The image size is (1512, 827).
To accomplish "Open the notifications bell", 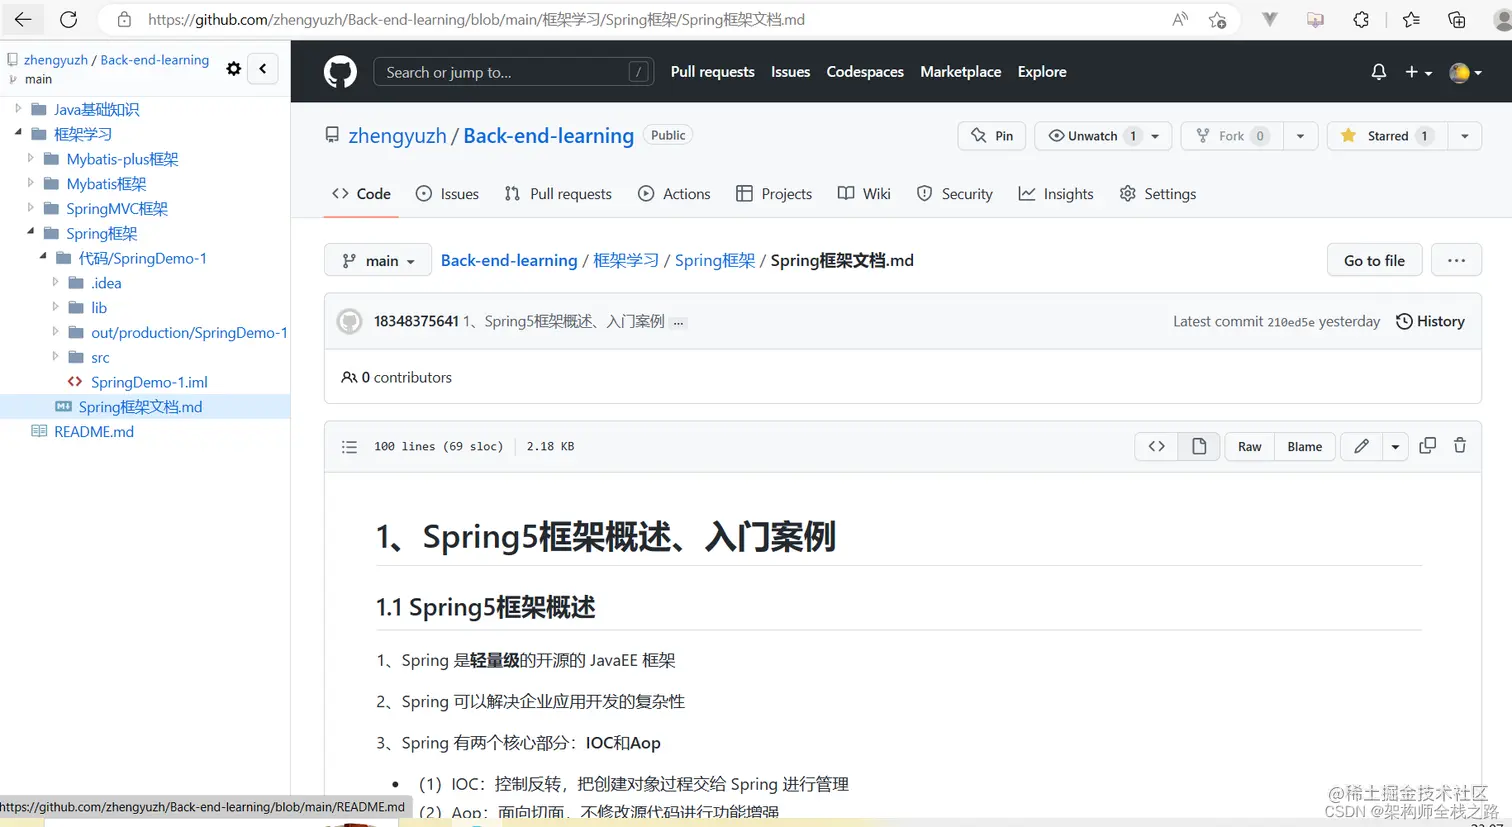I will (x=1378, y=72).
